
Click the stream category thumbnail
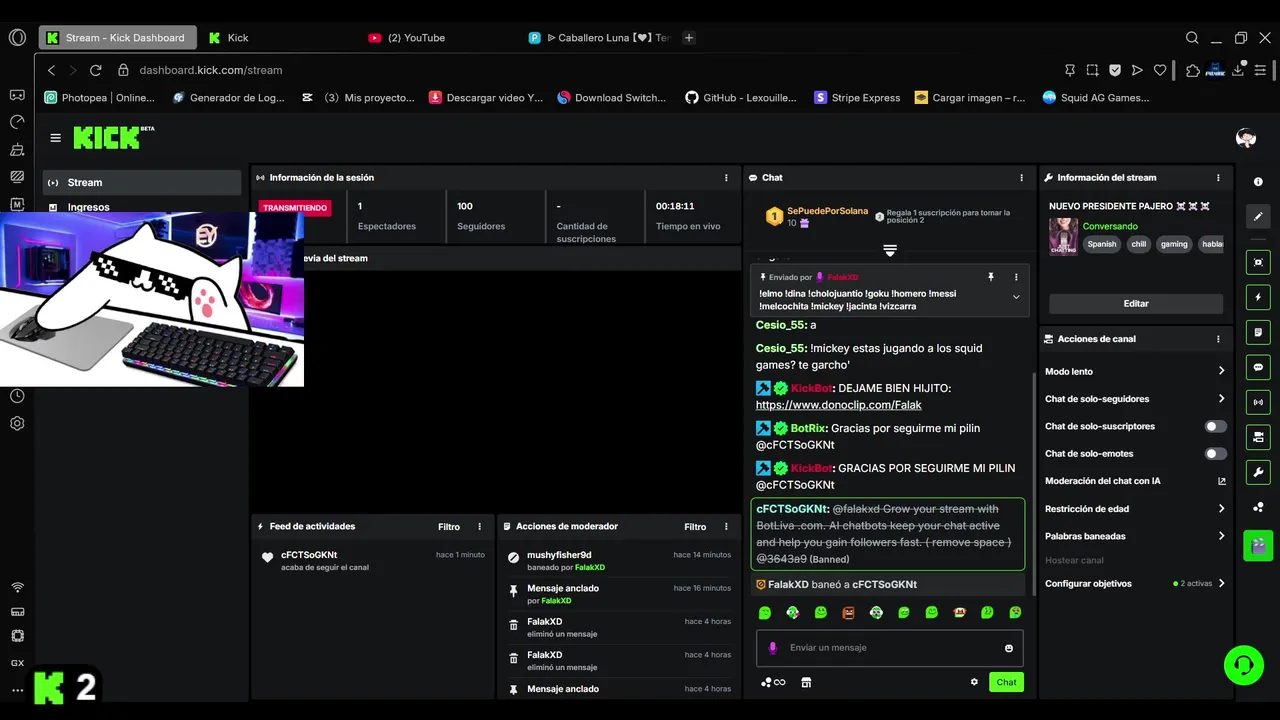pyautogui.click(x=1062, y=237)
